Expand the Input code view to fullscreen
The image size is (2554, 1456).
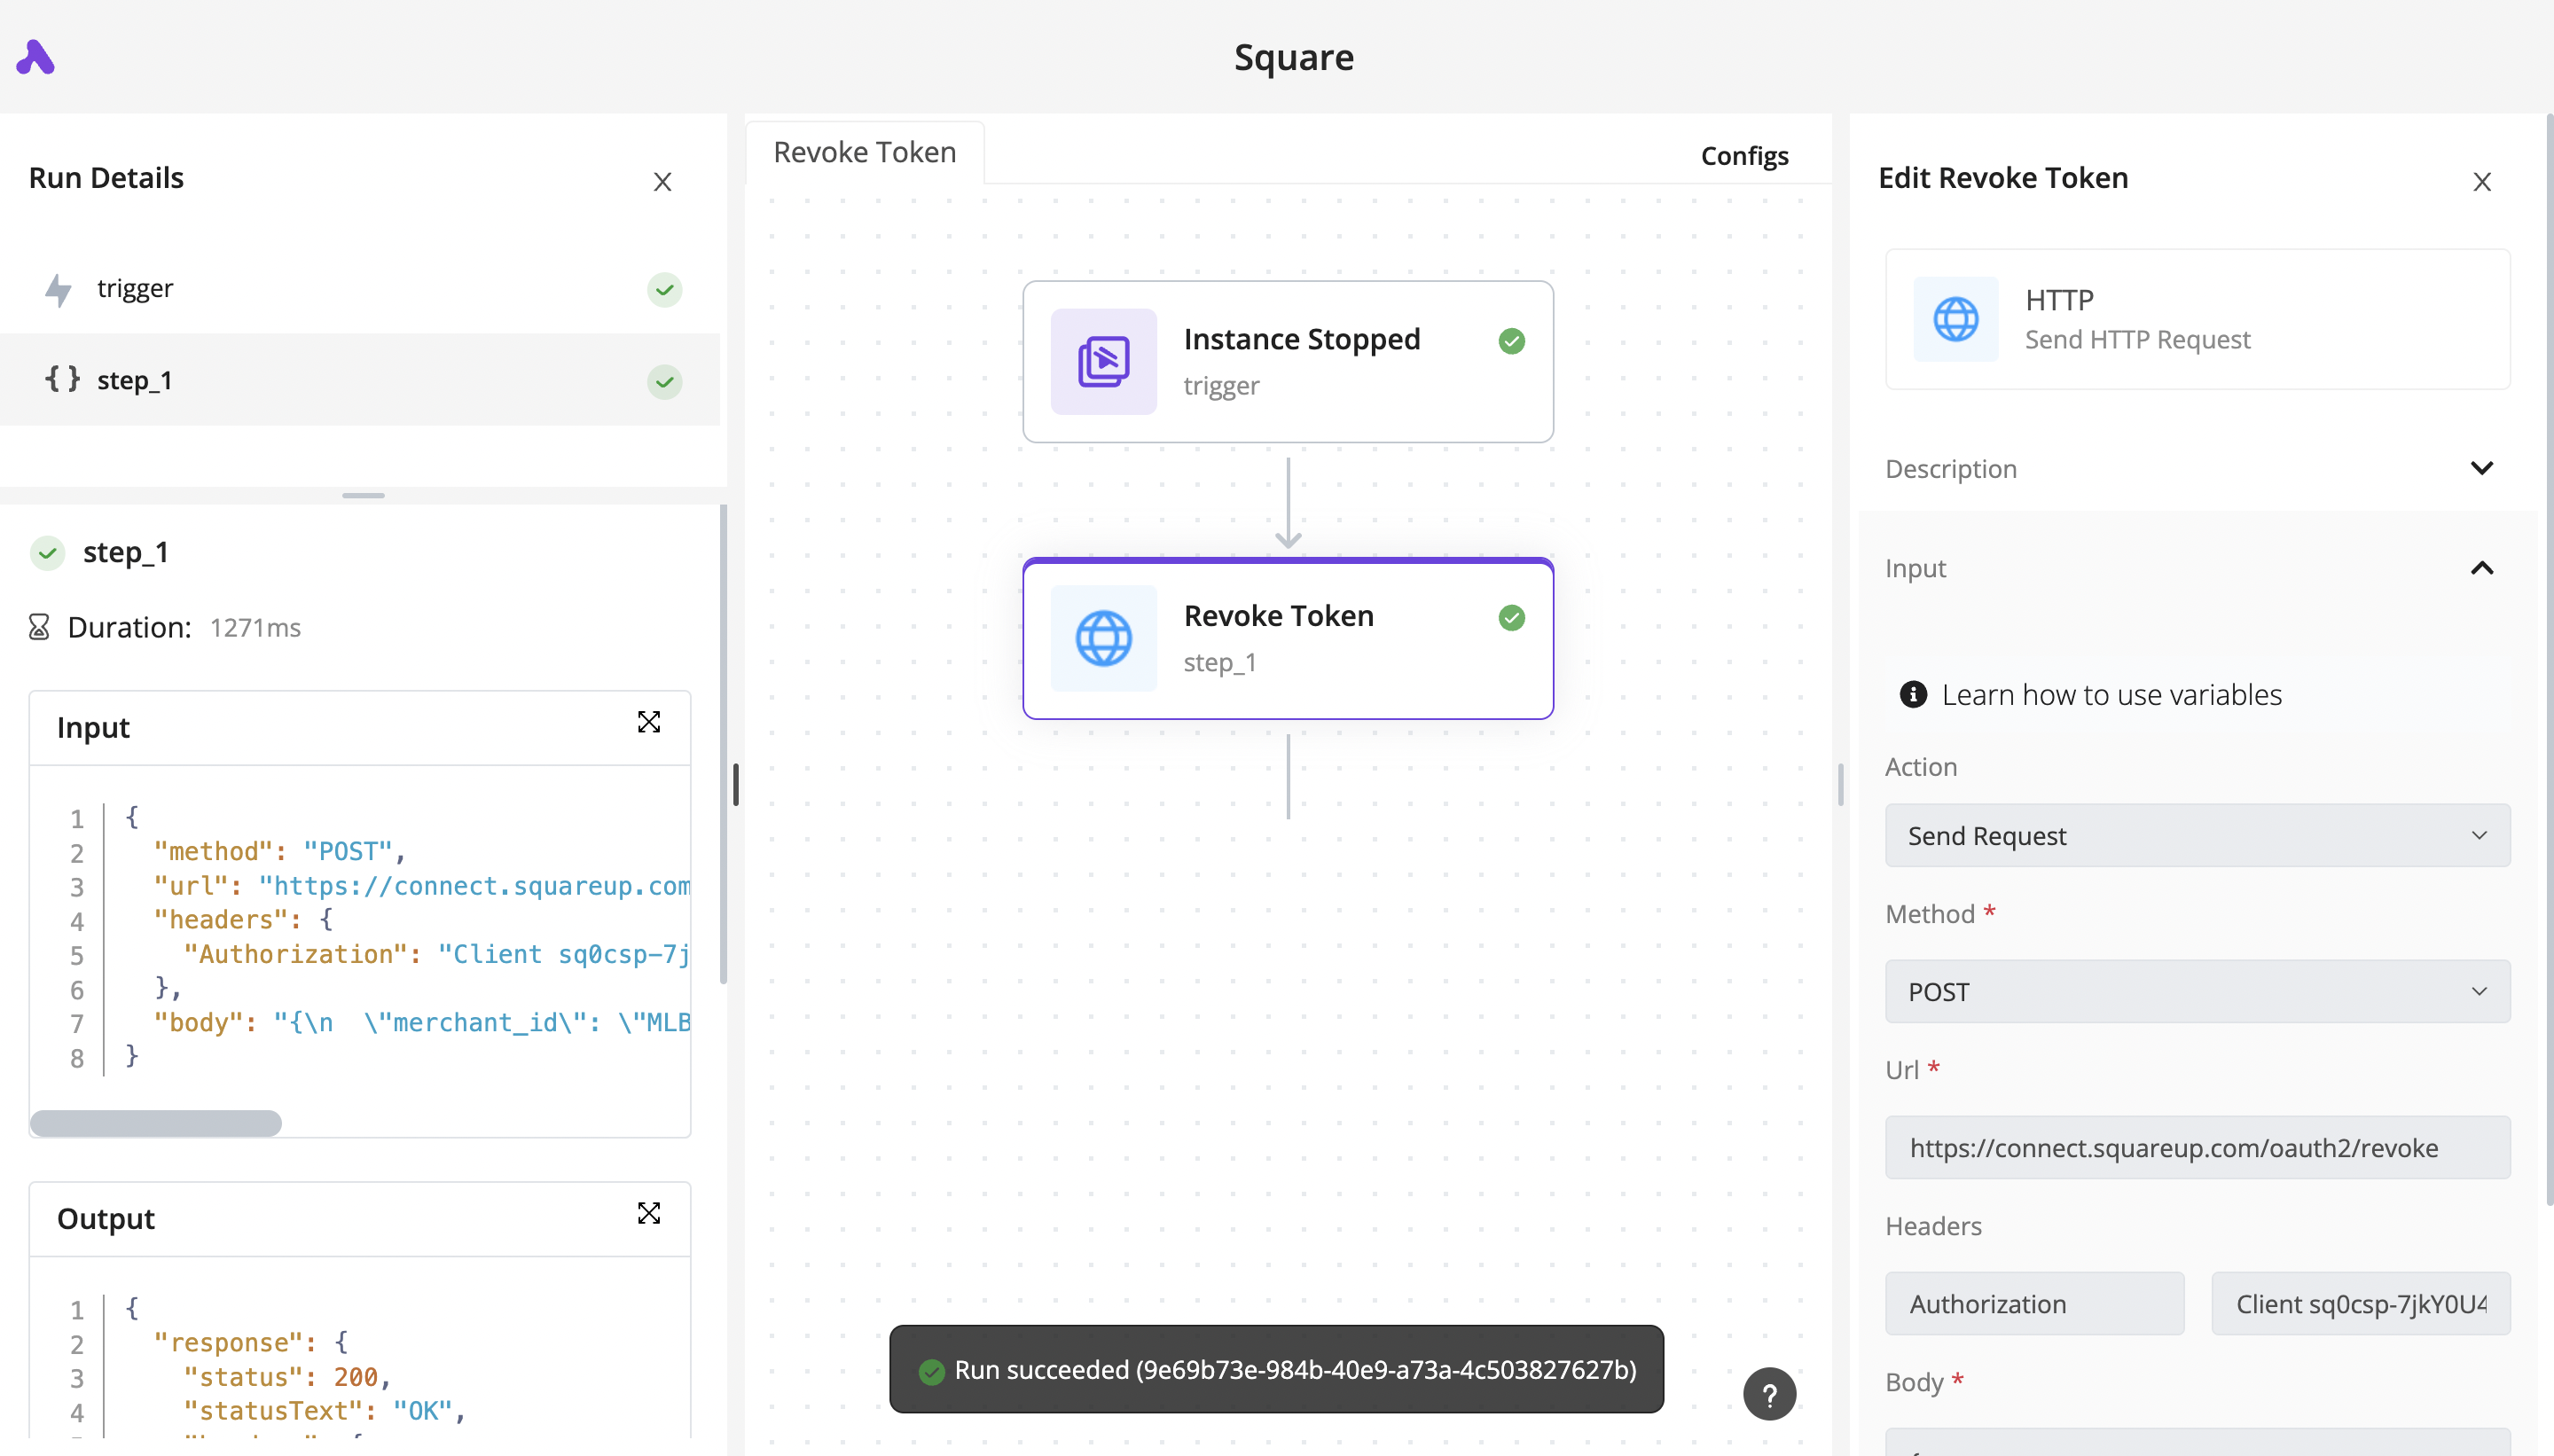pyautogui.click(x=649, y=721)
